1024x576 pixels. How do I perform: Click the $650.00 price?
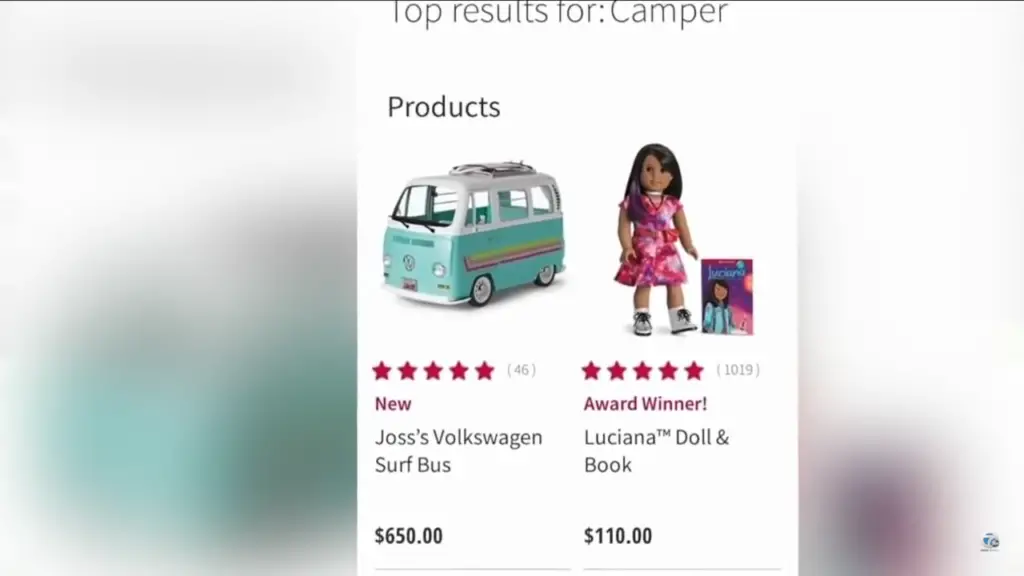pos(409,536)
